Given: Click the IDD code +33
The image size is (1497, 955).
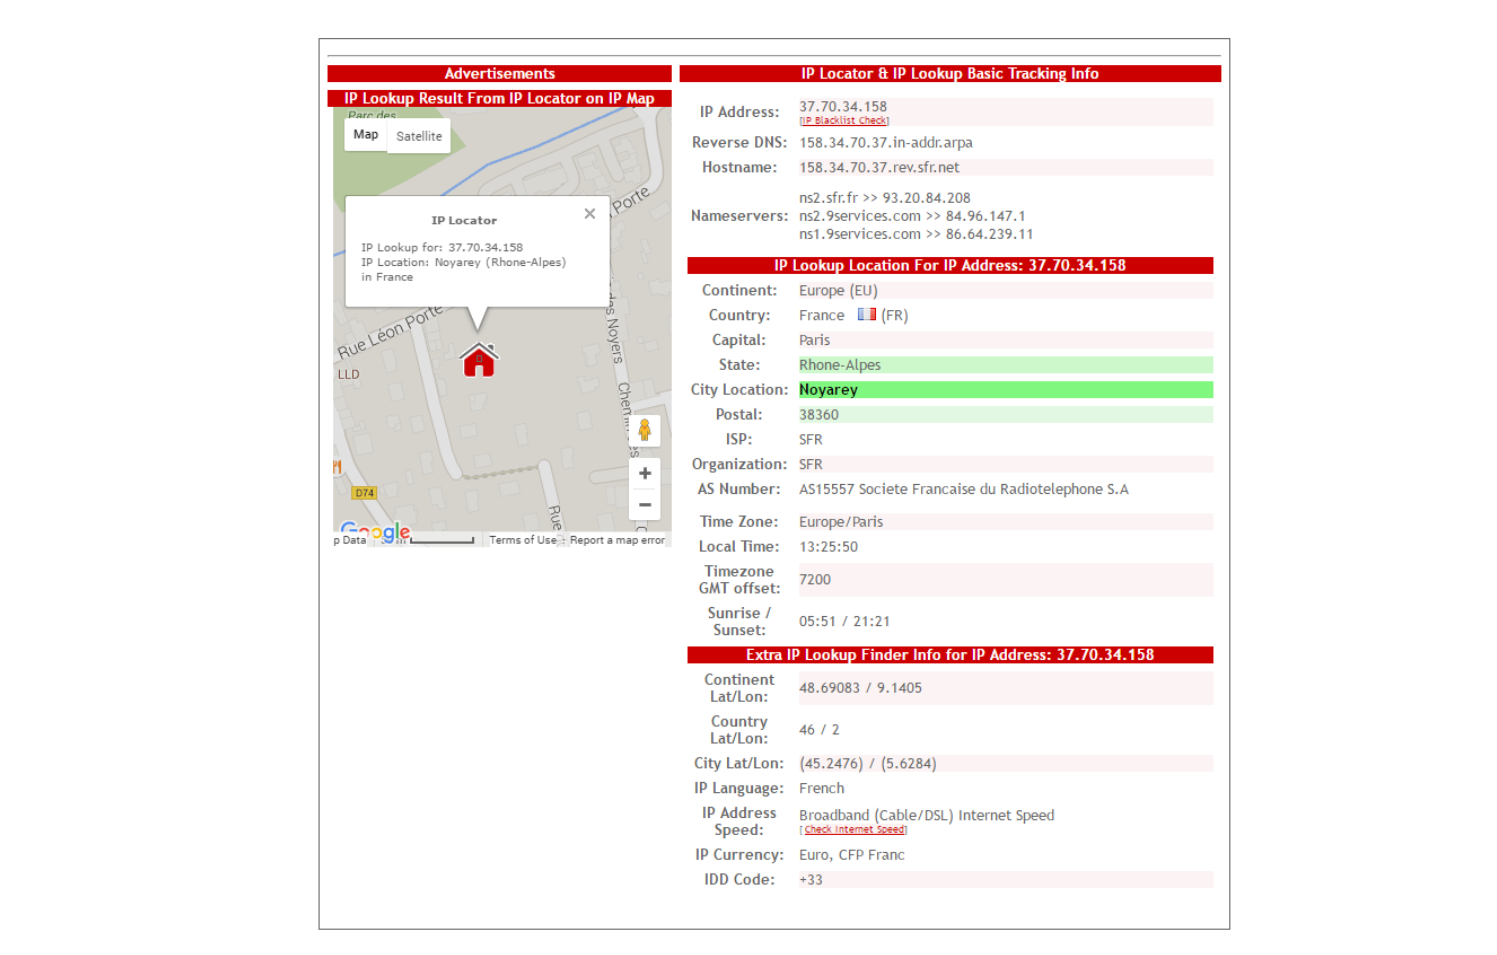Looking at the screenshot, I should [x=811, y=880].
